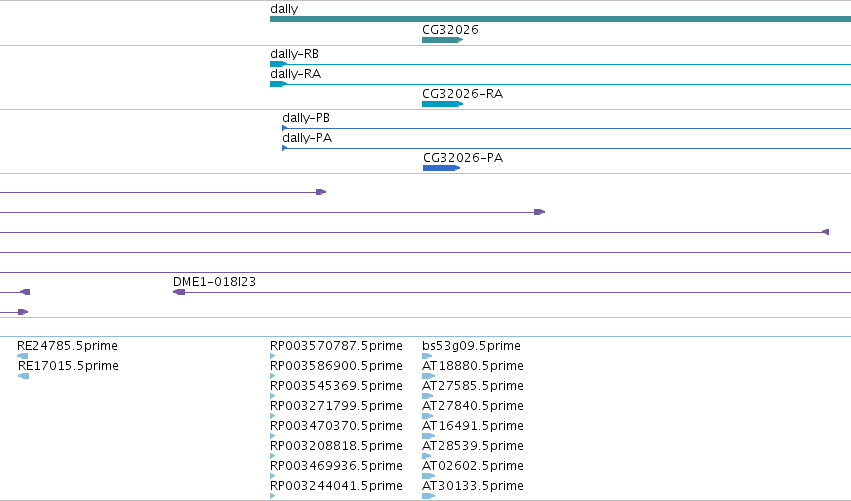Click the RP003570787.5prime feature label

point(336,346)
